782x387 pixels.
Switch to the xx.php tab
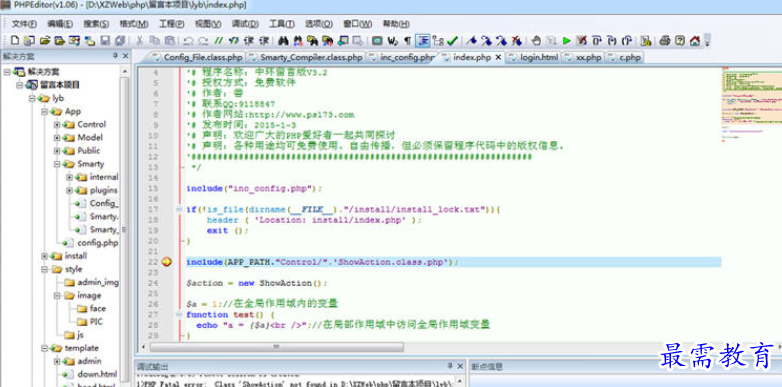pyautogui.click(x=583, y=57)
